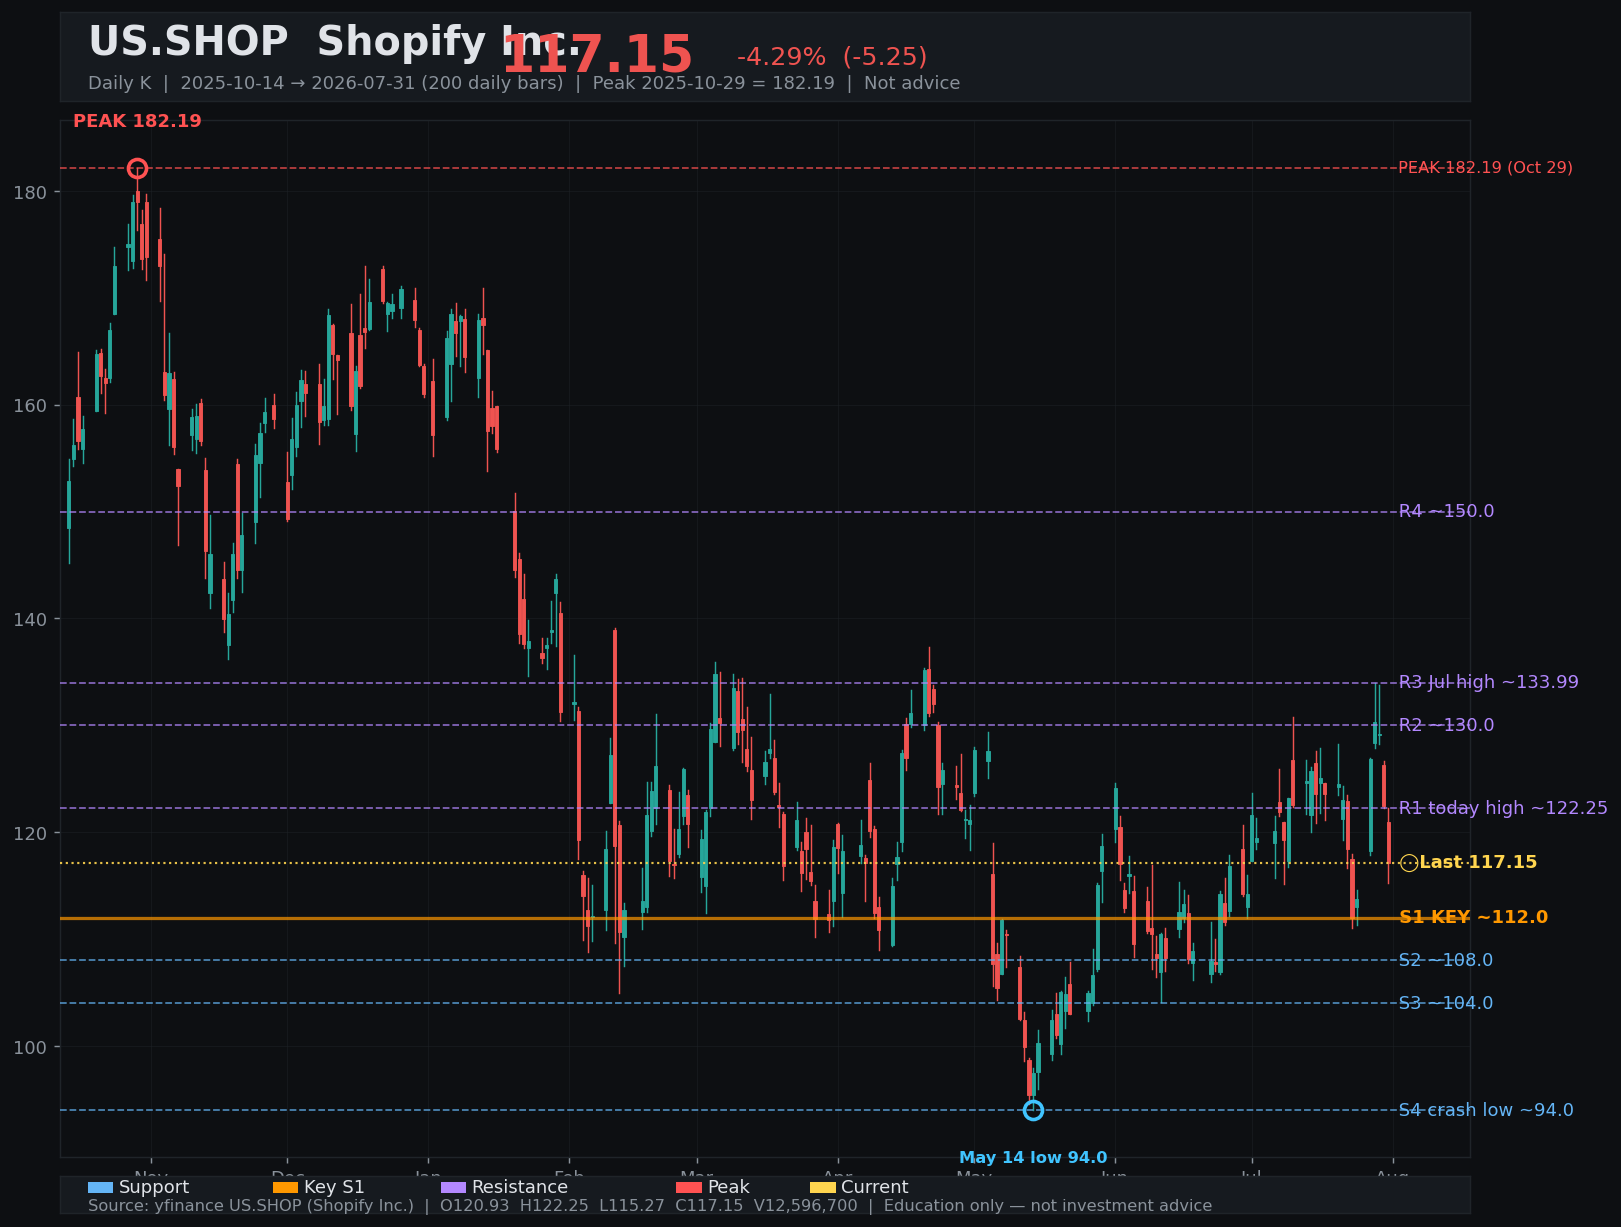Select the yellow Current legend swatch
Image resolution: width=1621 pixels, height=1227 pixels.
(822, 1187)
